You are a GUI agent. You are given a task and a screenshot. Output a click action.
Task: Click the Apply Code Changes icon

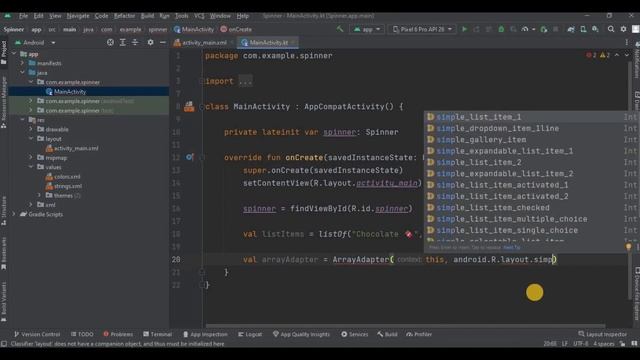click(489, 29)
